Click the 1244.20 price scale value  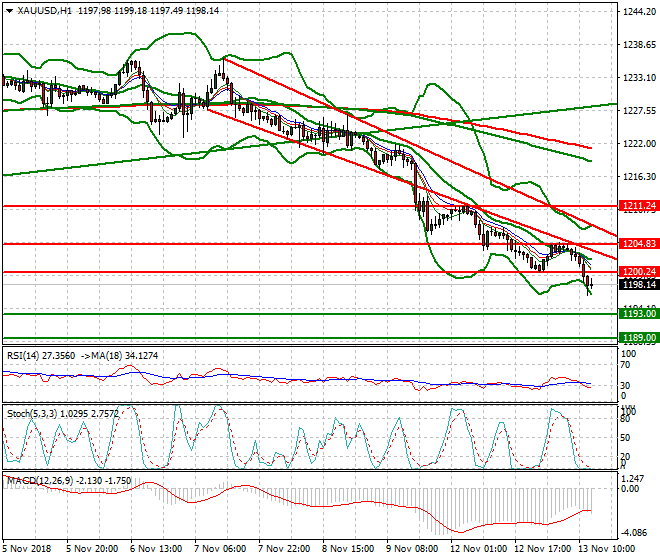tap(639, 12)
